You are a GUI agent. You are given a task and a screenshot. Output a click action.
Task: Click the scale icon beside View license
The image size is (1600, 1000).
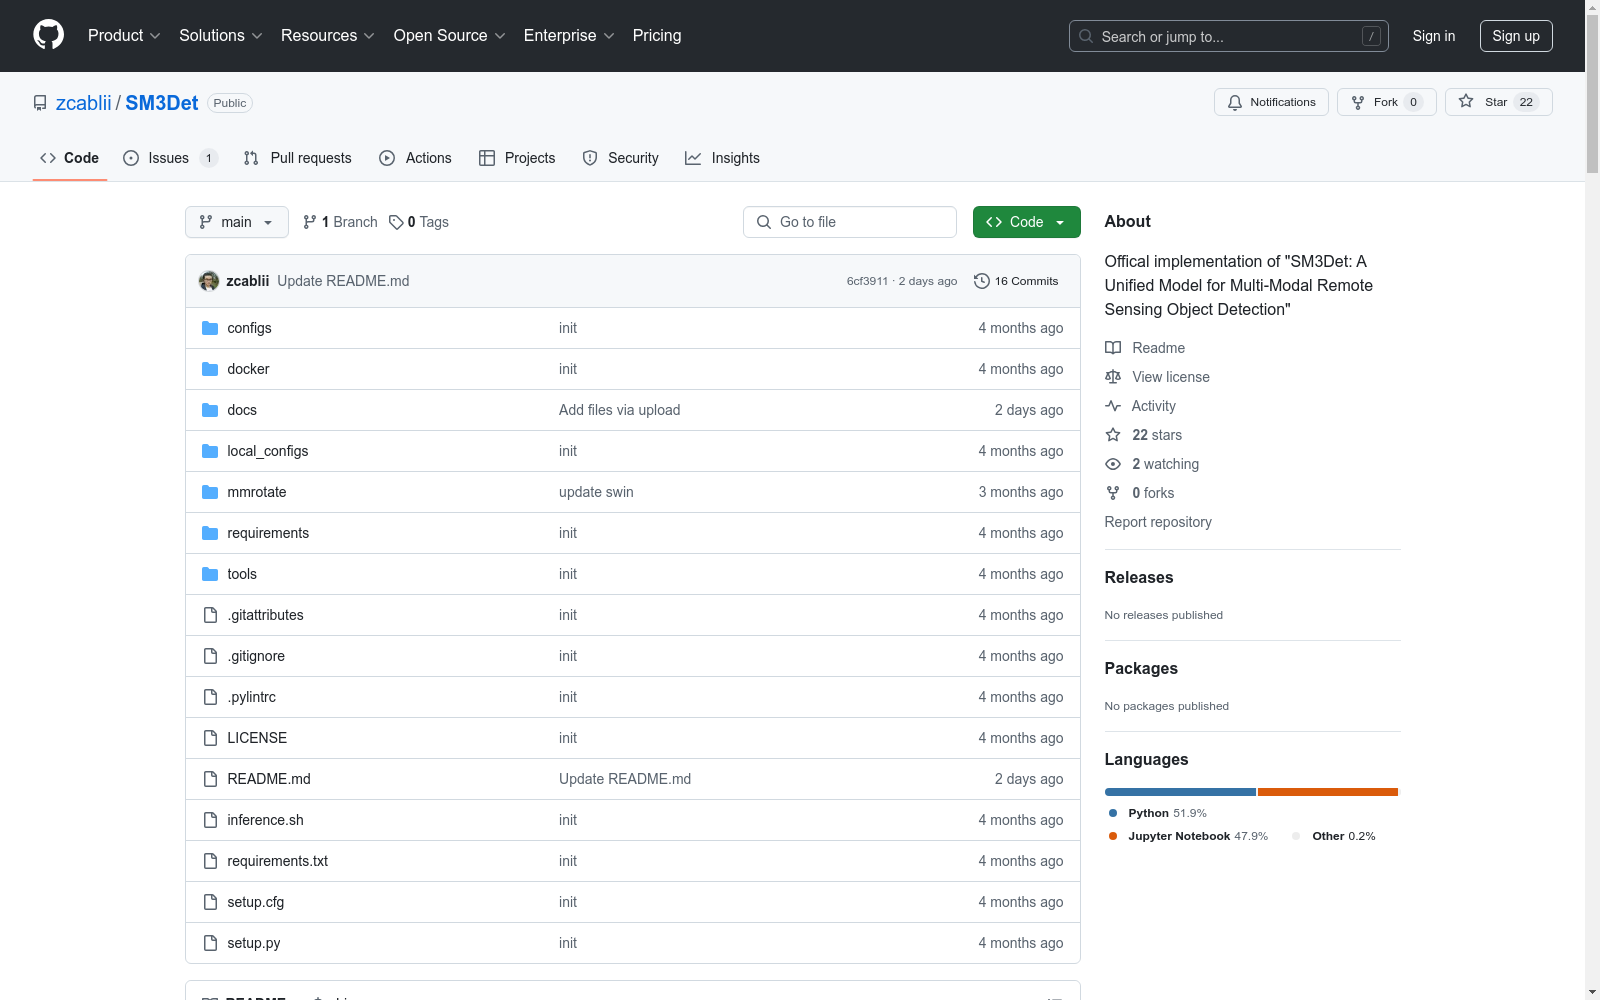(x=1113, y=377)
